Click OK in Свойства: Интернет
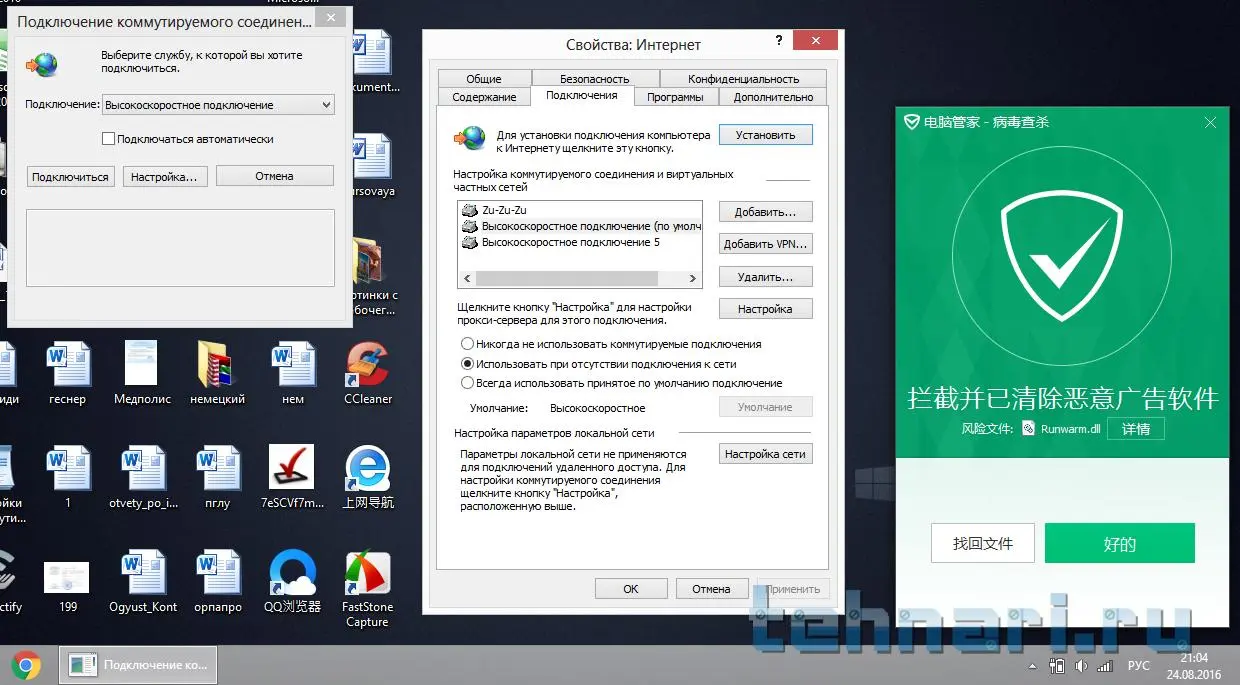Image resolution: width=1240 pixels, height=685 pixels. 631,589
